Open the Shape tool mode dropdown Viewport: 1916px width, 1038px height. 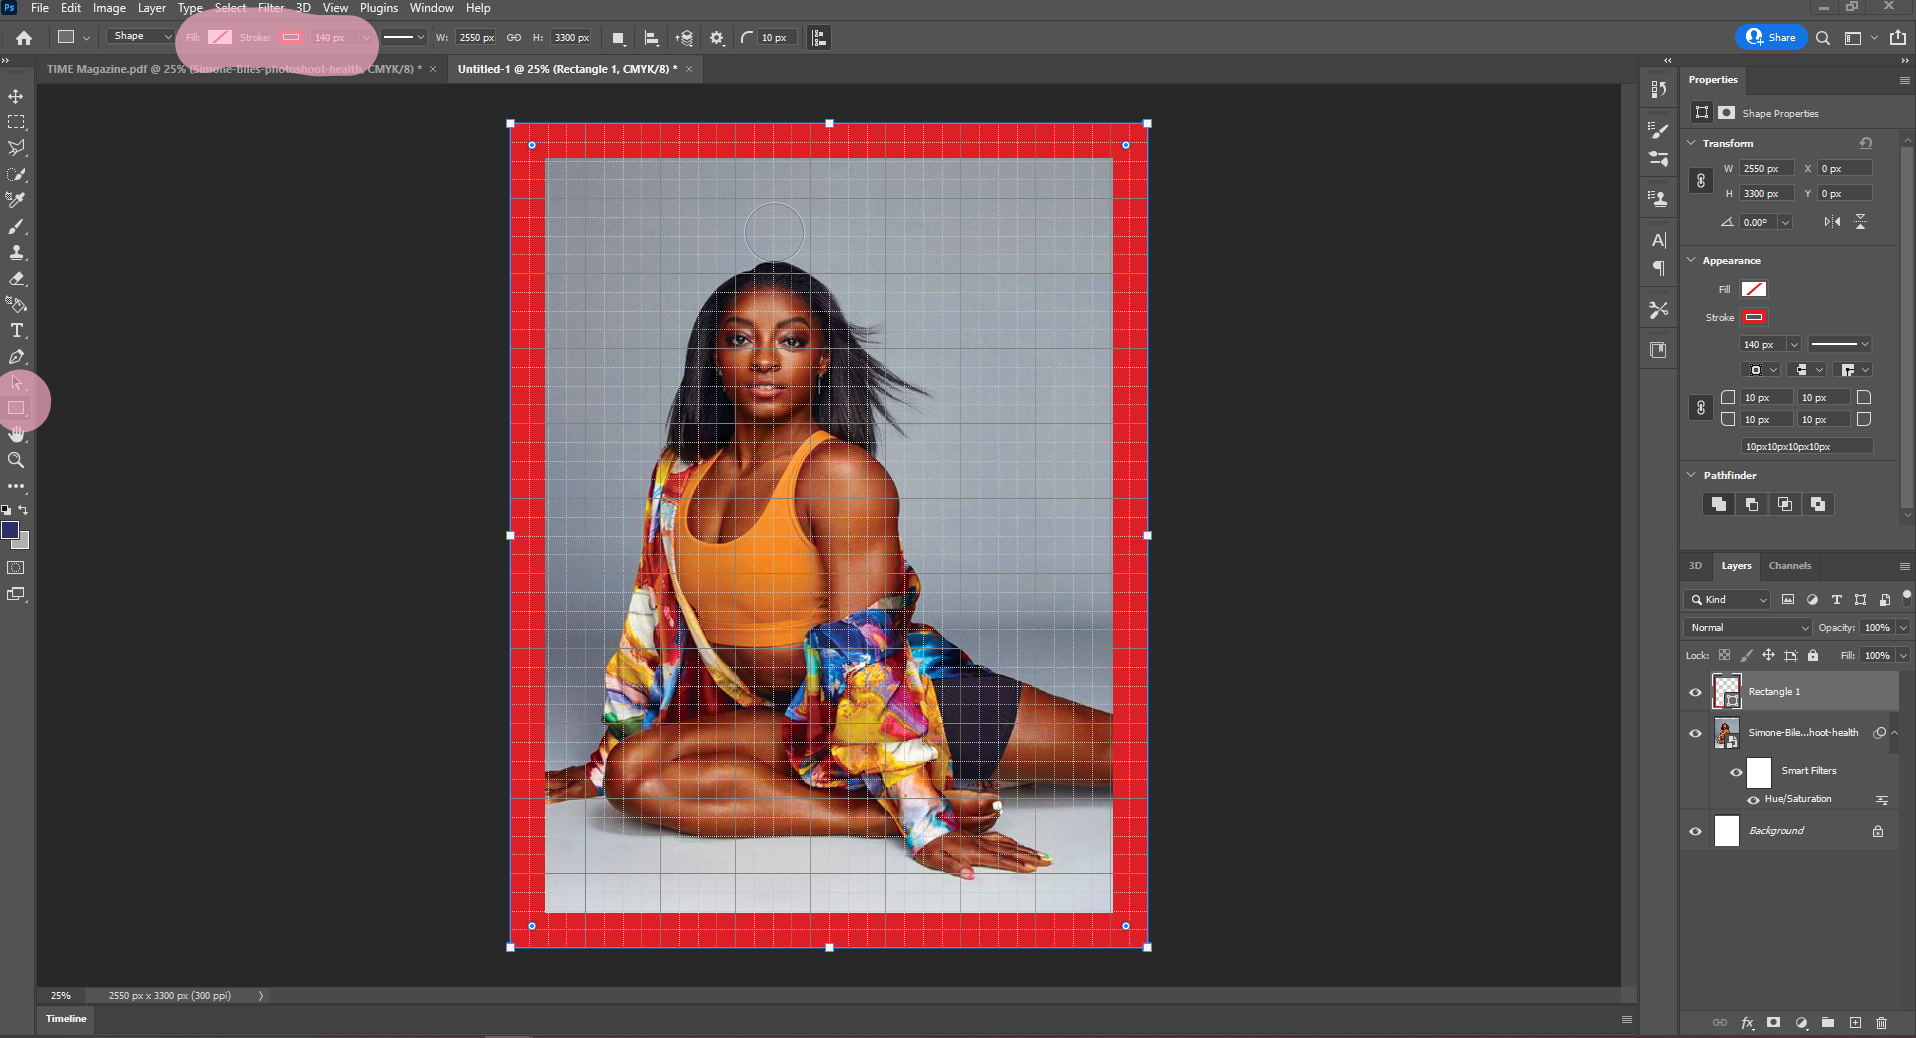pyautogui.click(x=141, y=37)
